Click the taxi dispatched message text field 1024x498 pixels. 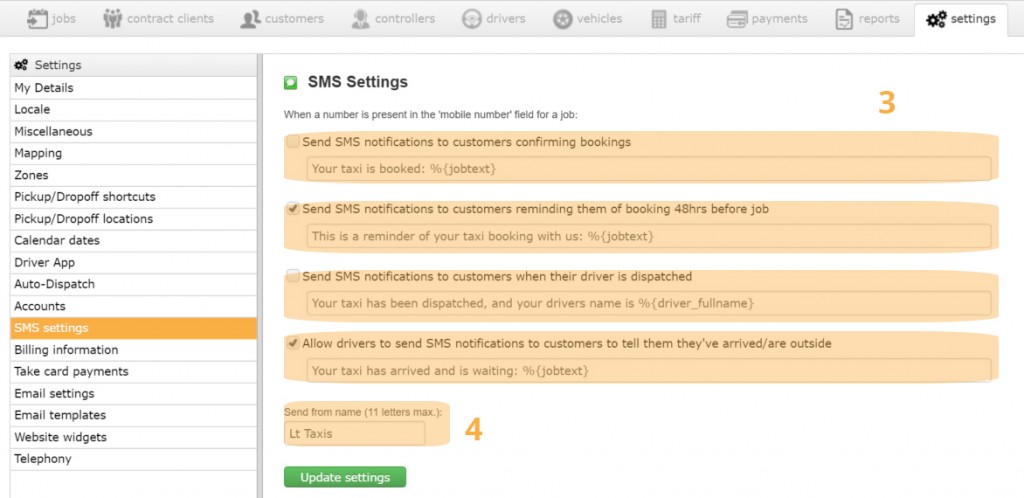coord(649,303)
